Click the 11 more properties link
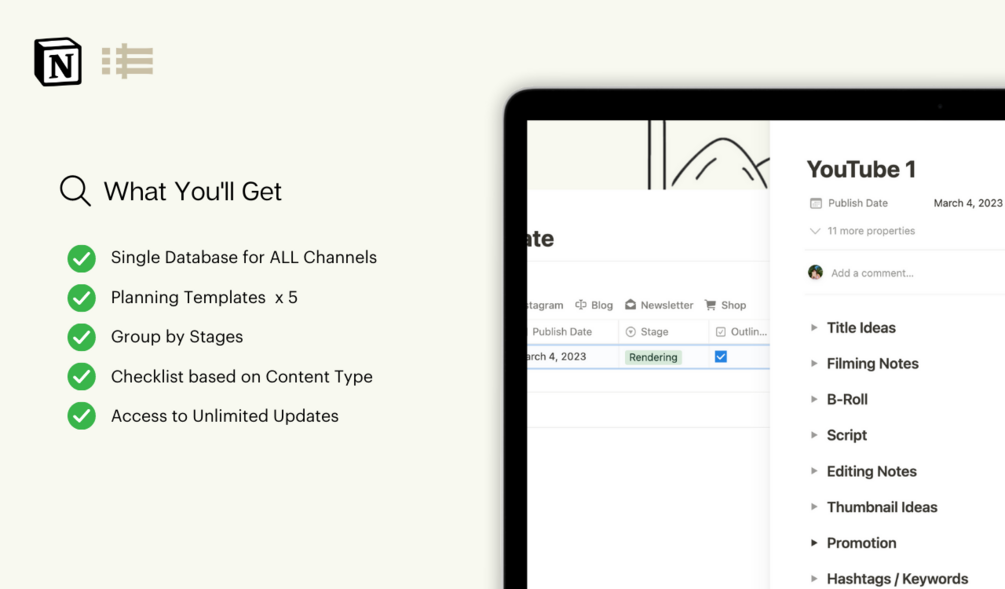The image size is (1005, 589). tap(871, 231)
